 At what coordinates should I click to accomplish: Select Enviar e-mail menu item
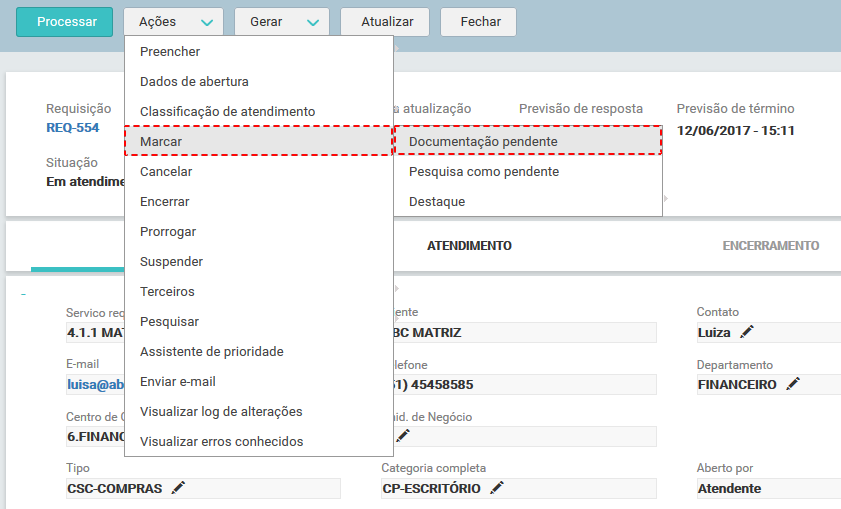[259, 382]
